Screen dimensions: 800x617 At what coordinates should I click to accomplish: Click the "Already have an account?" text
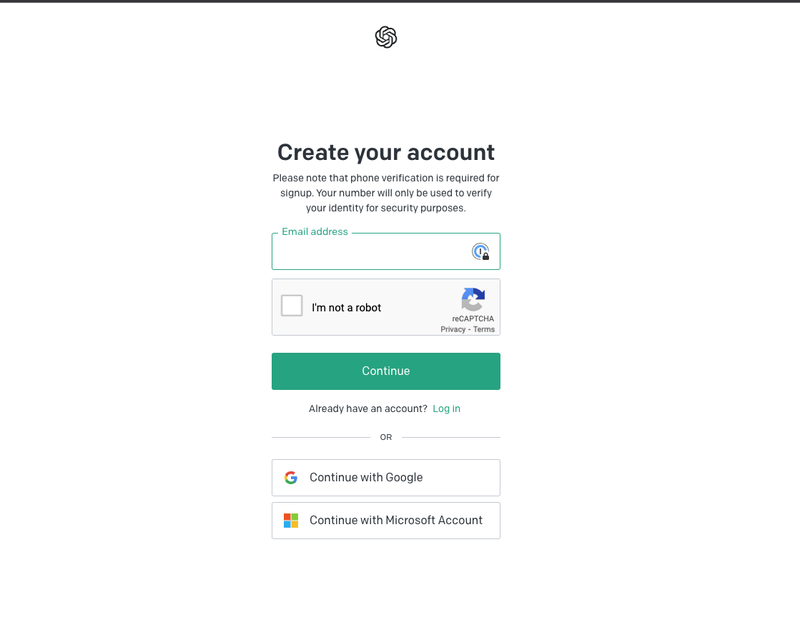tap(368, 409)
